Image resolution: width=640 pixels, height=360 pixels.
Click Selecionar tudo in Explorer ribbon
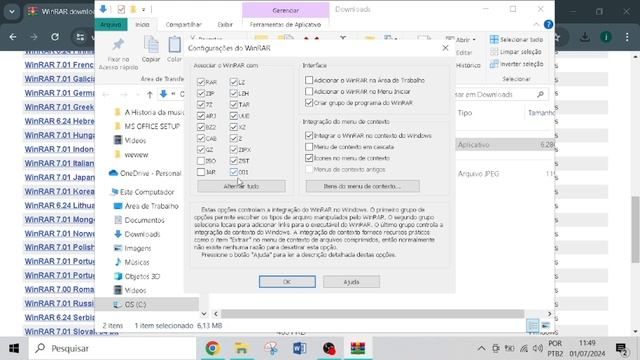[516, 40]
